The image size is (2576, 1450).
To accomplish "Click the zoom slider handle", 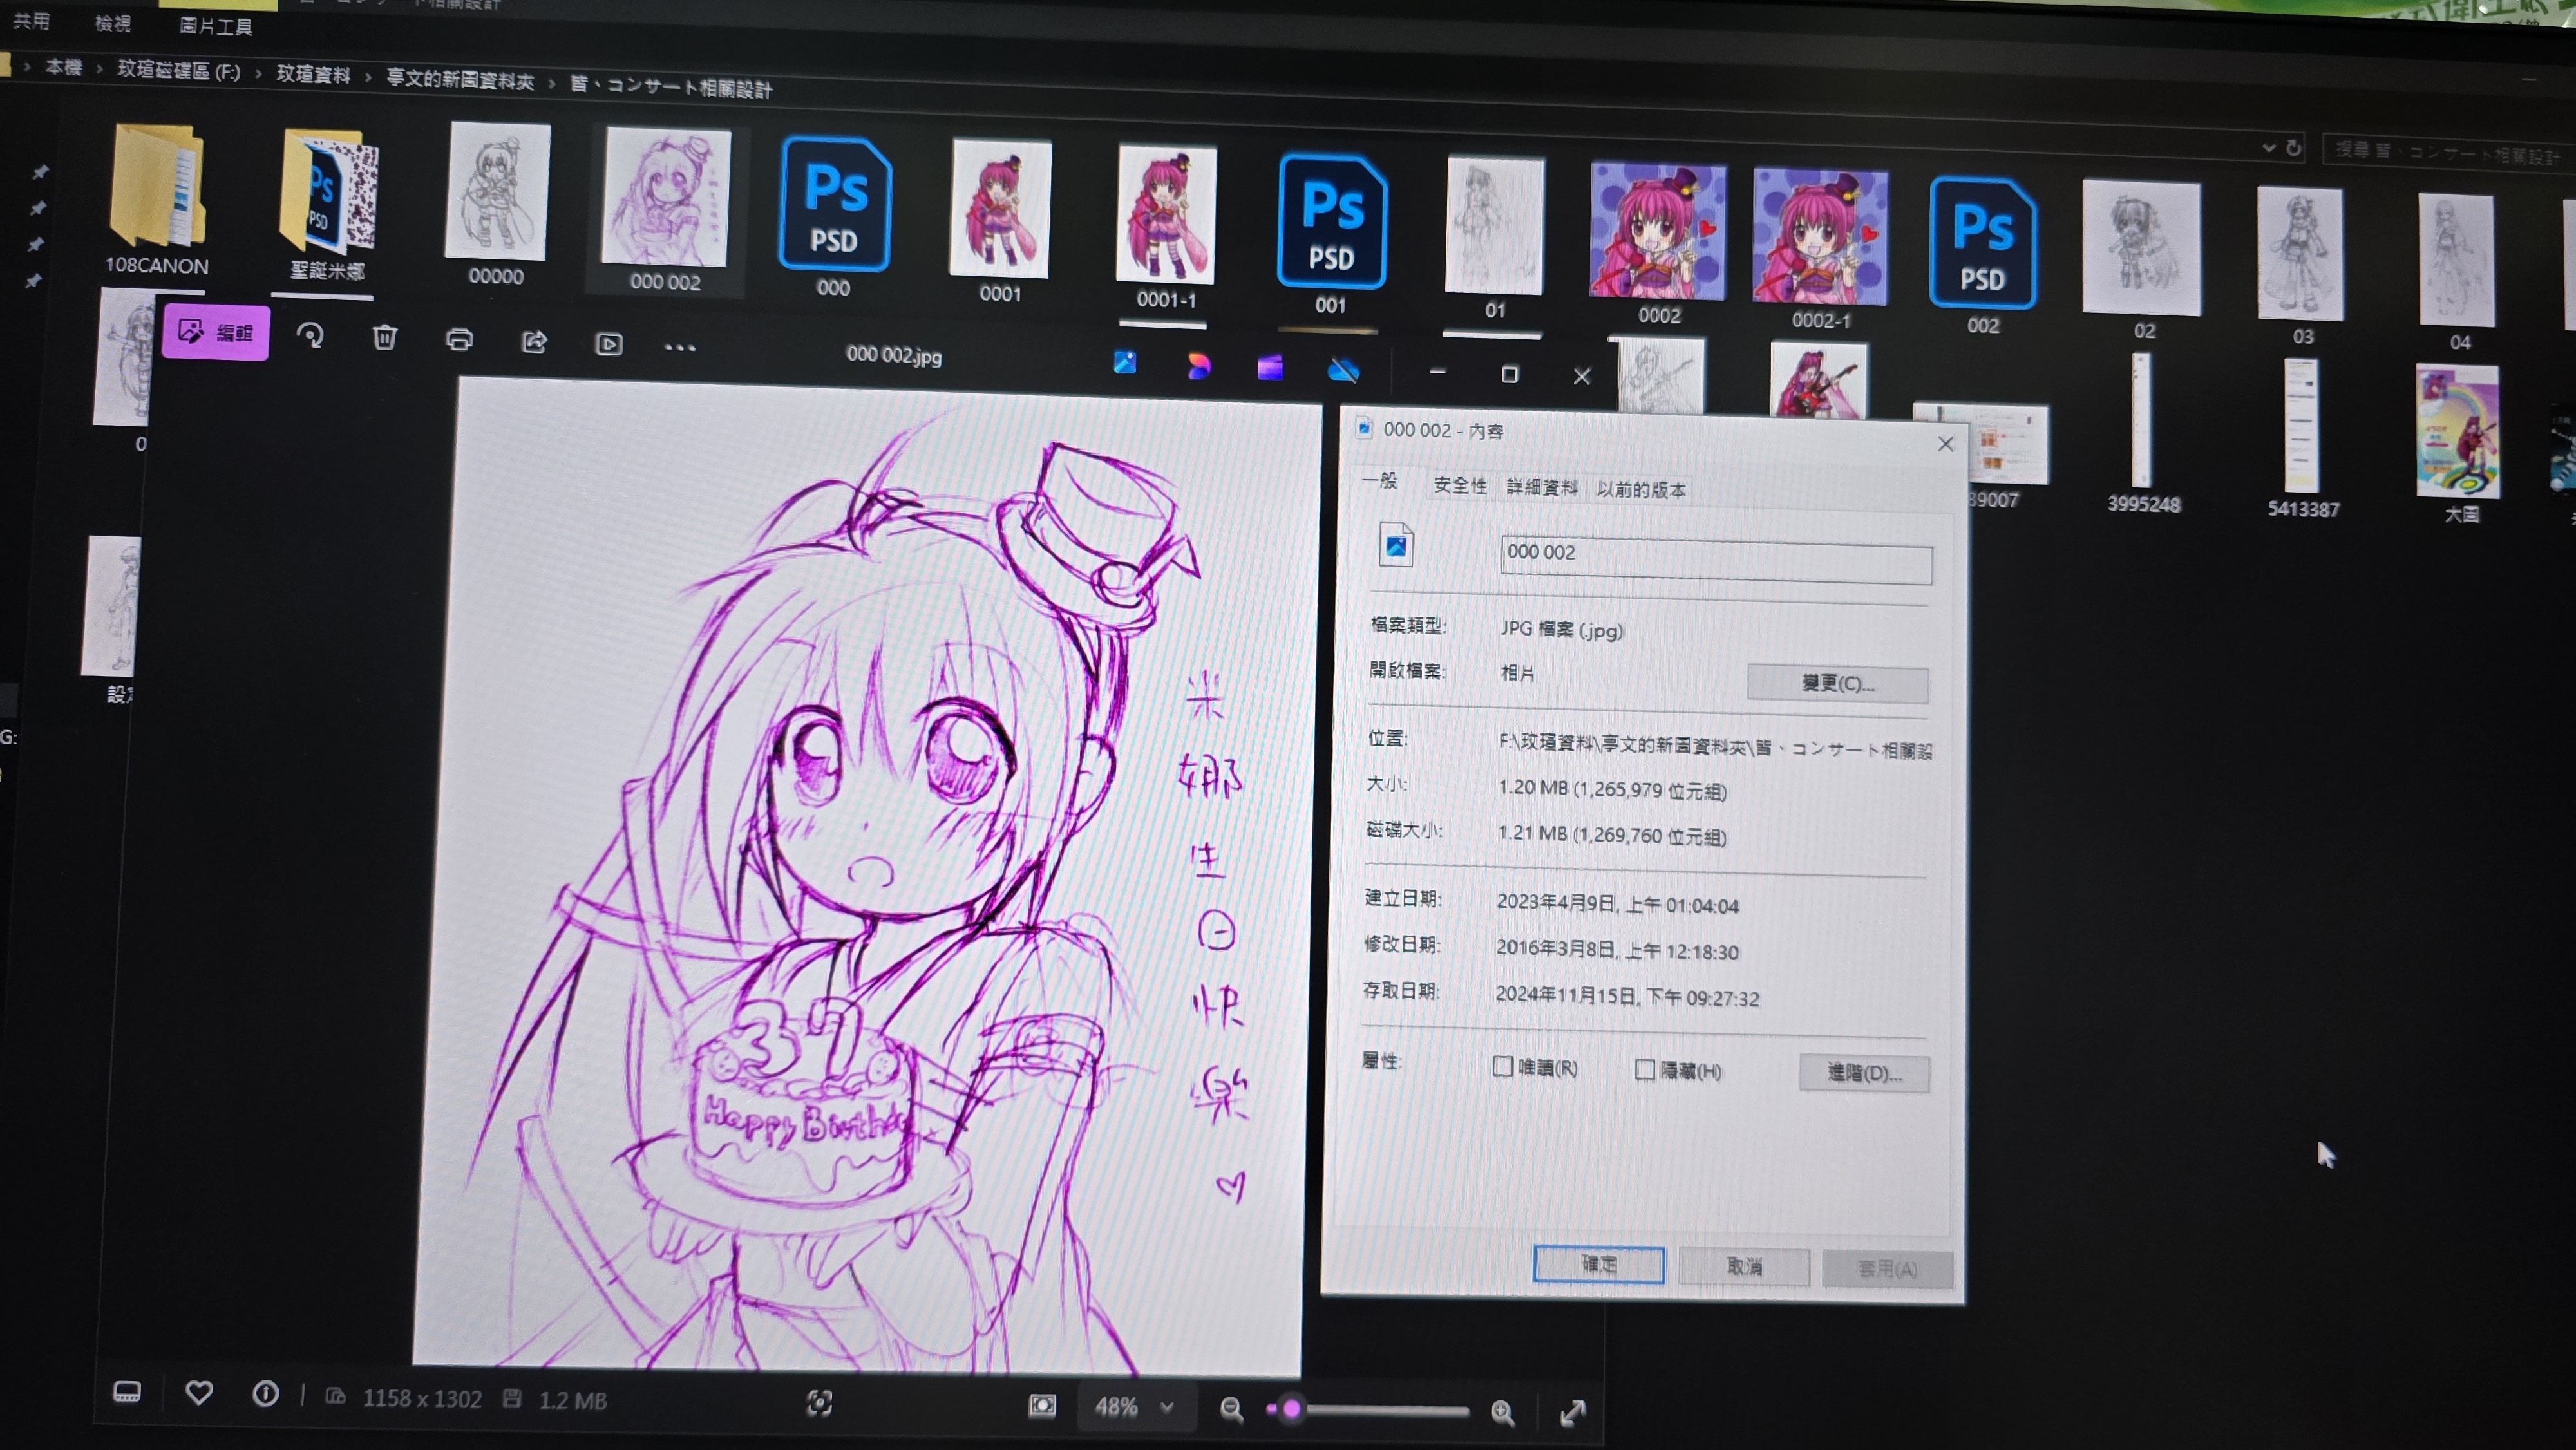I will click(1291, 1409).
